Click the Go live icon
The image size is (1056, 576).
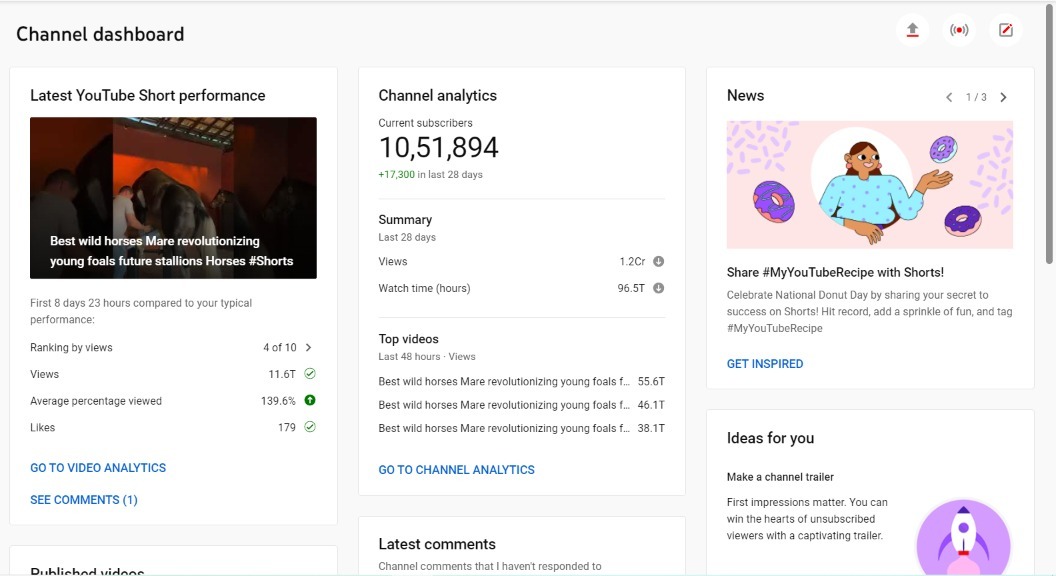coord(959,30)
